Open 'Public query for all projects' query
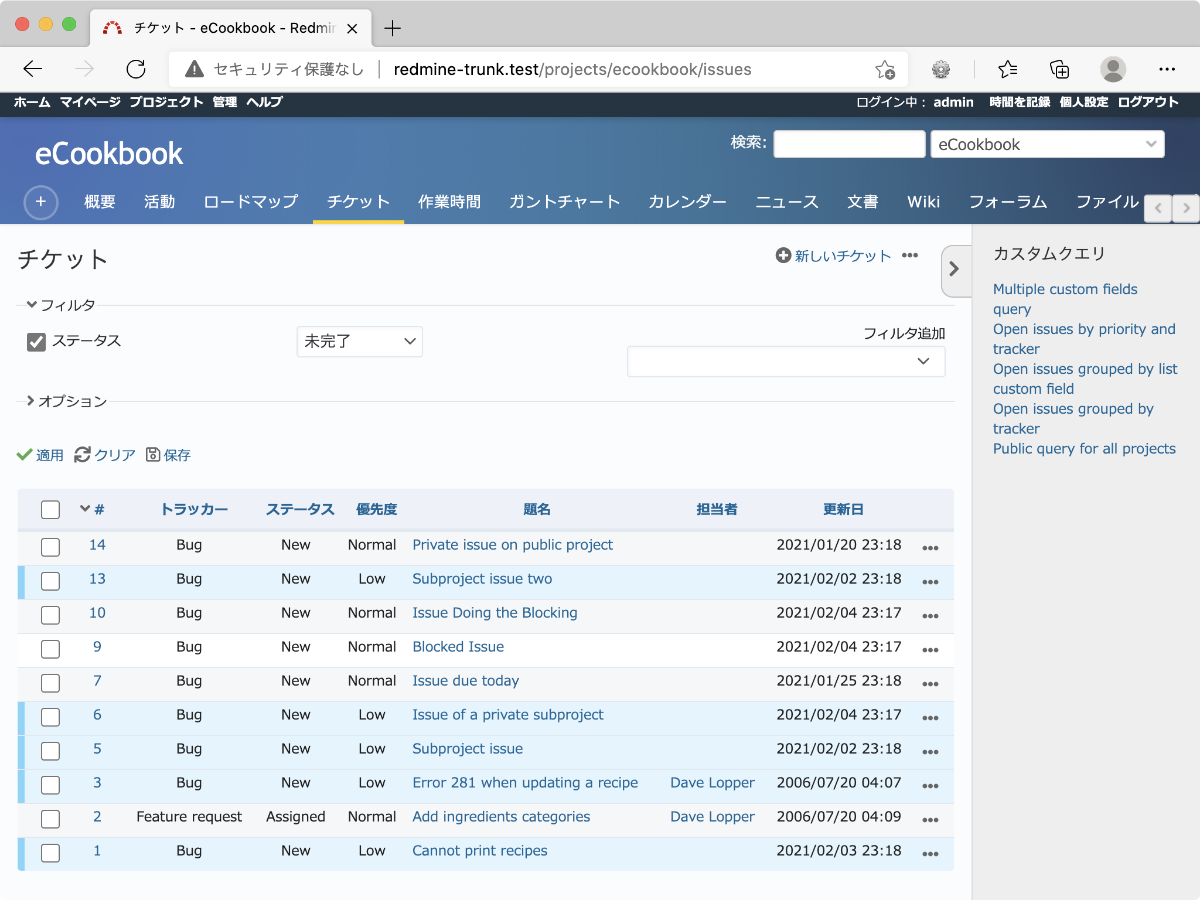This screenshot has height=900, width=1200. [1084, 449]
